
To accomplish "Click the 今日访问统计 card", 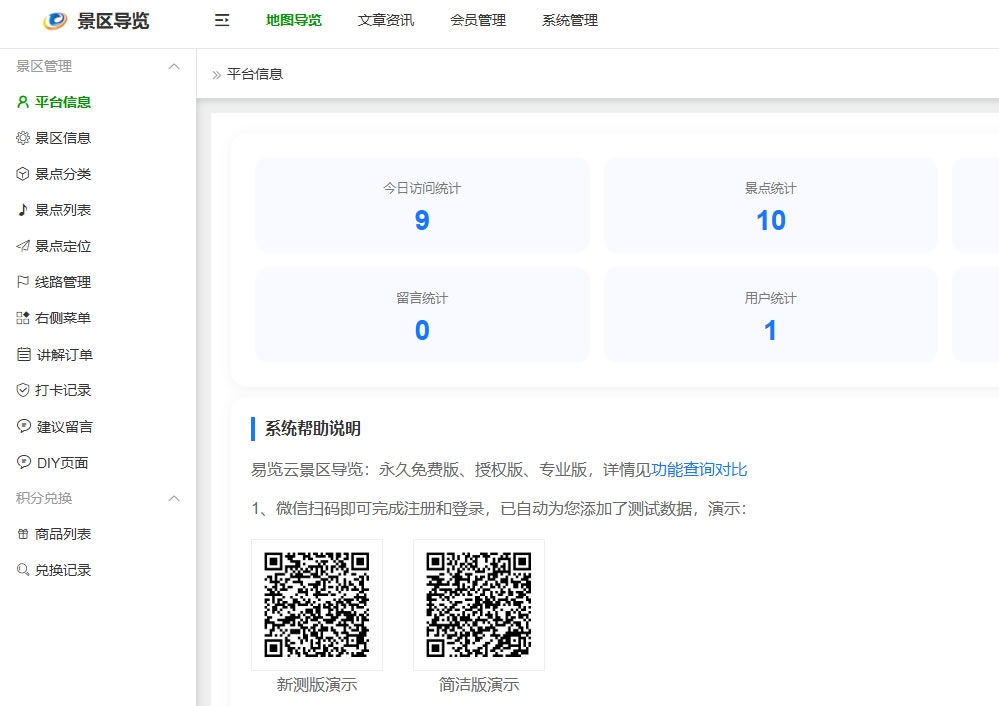I will click(x=422, y=205).
